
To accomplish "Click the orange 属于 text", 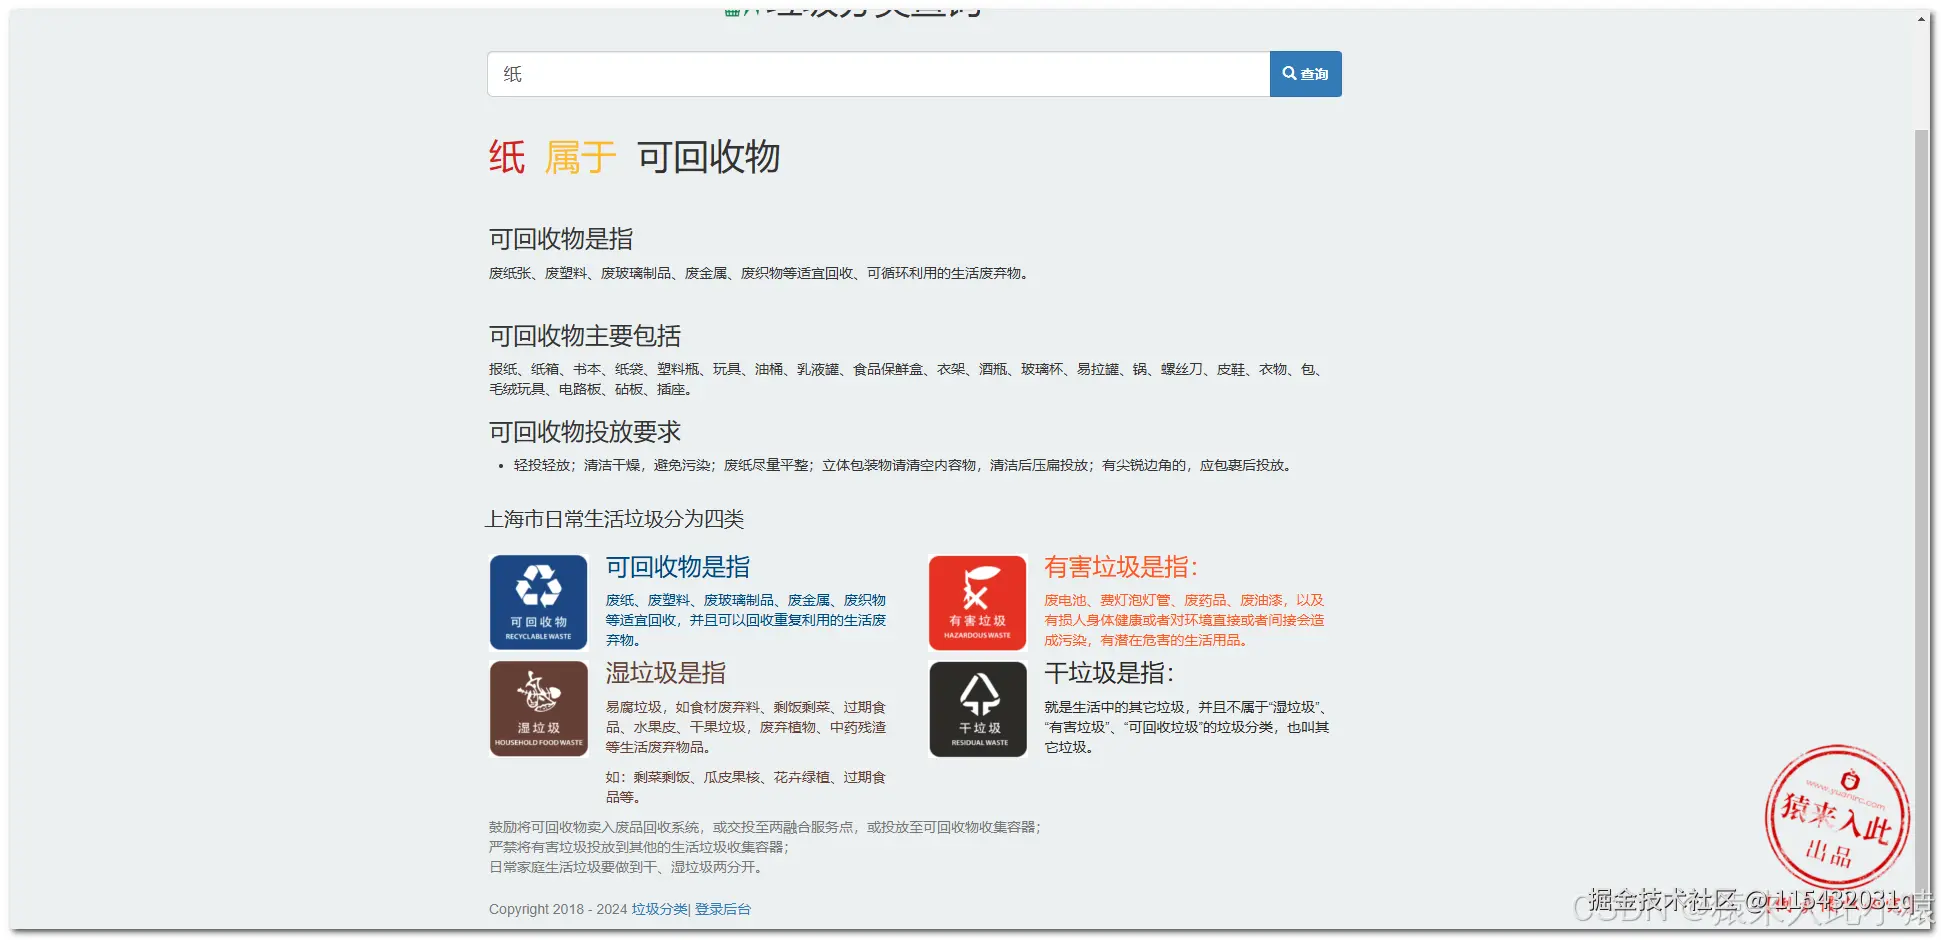I will point(580,157).
